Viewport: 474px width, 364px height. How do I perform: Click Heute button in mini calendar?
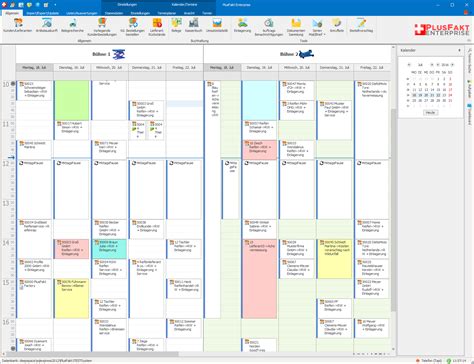click(x=430, y=113)
